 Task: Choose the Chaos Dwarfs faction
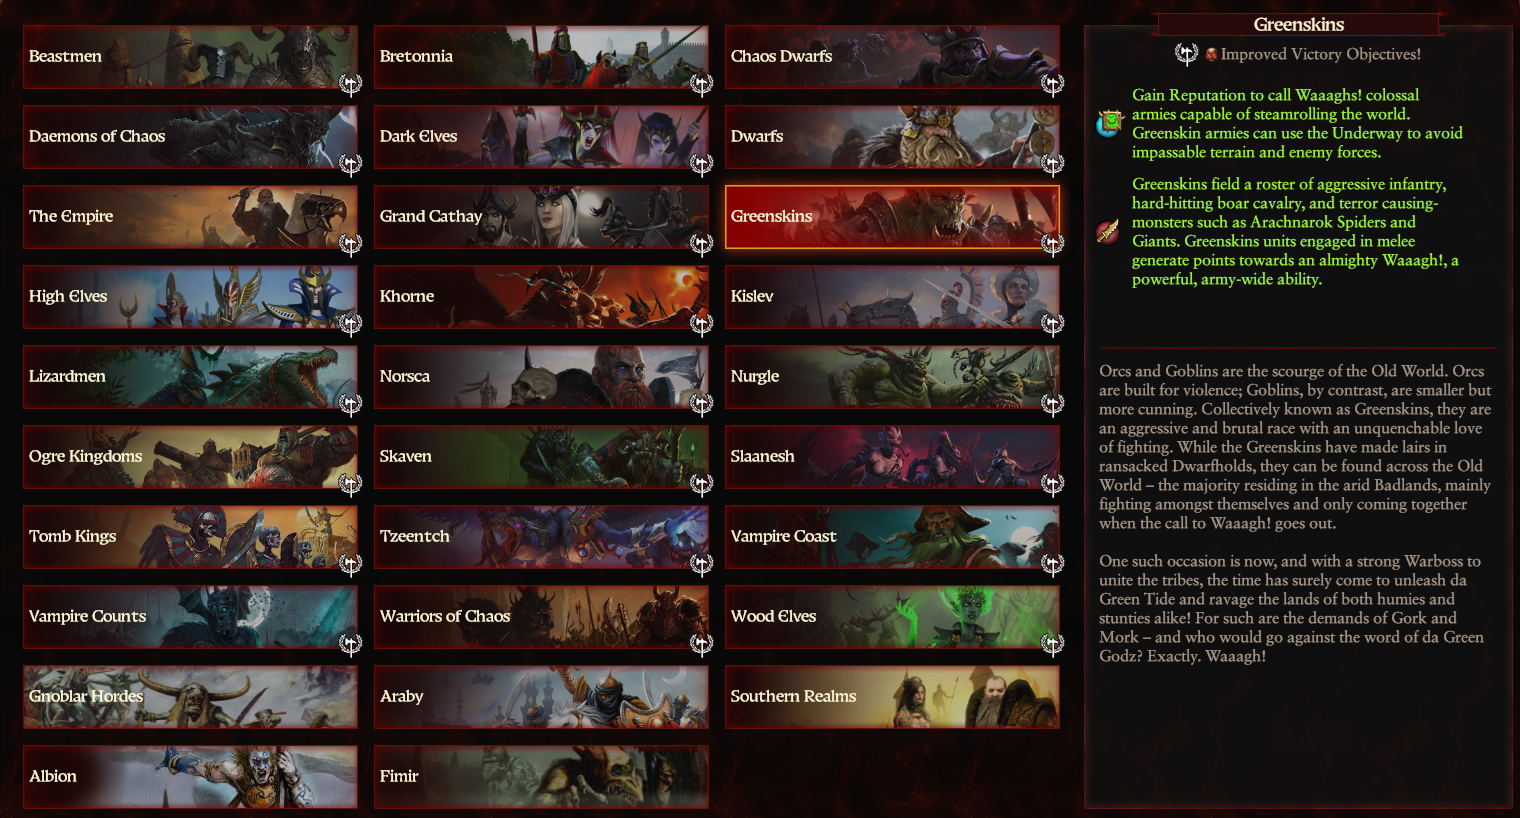[x=892, y=57]
